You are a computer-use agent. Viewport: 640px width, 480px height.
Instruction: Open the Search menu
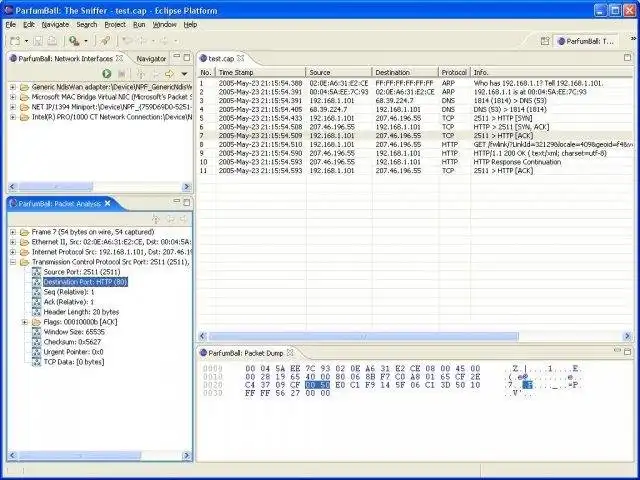[x=87, y=24]
